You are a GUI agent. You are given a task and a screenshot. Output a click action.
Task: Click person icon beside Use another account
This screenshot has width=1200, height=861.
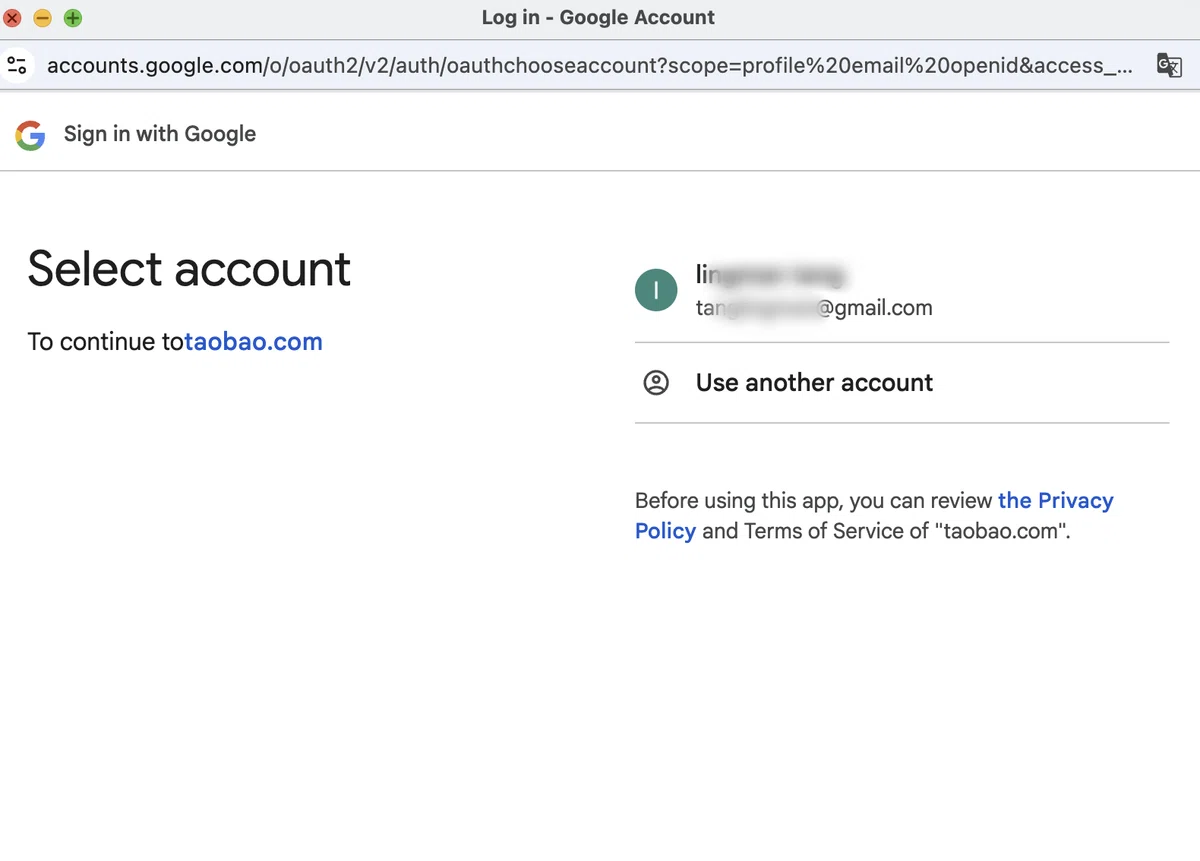pyautogui.click(x=656, y=383)
